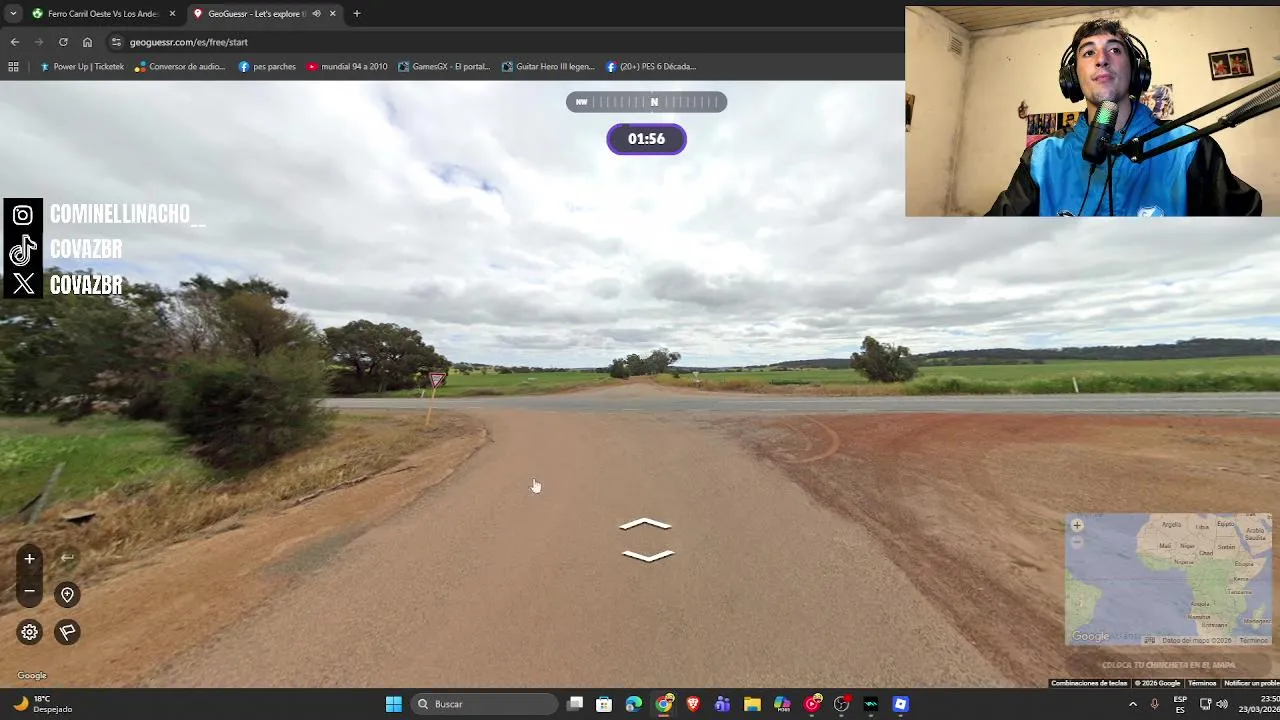Open the bookmarks apps grid icon

pyautogui.click(x=13, y=67)
